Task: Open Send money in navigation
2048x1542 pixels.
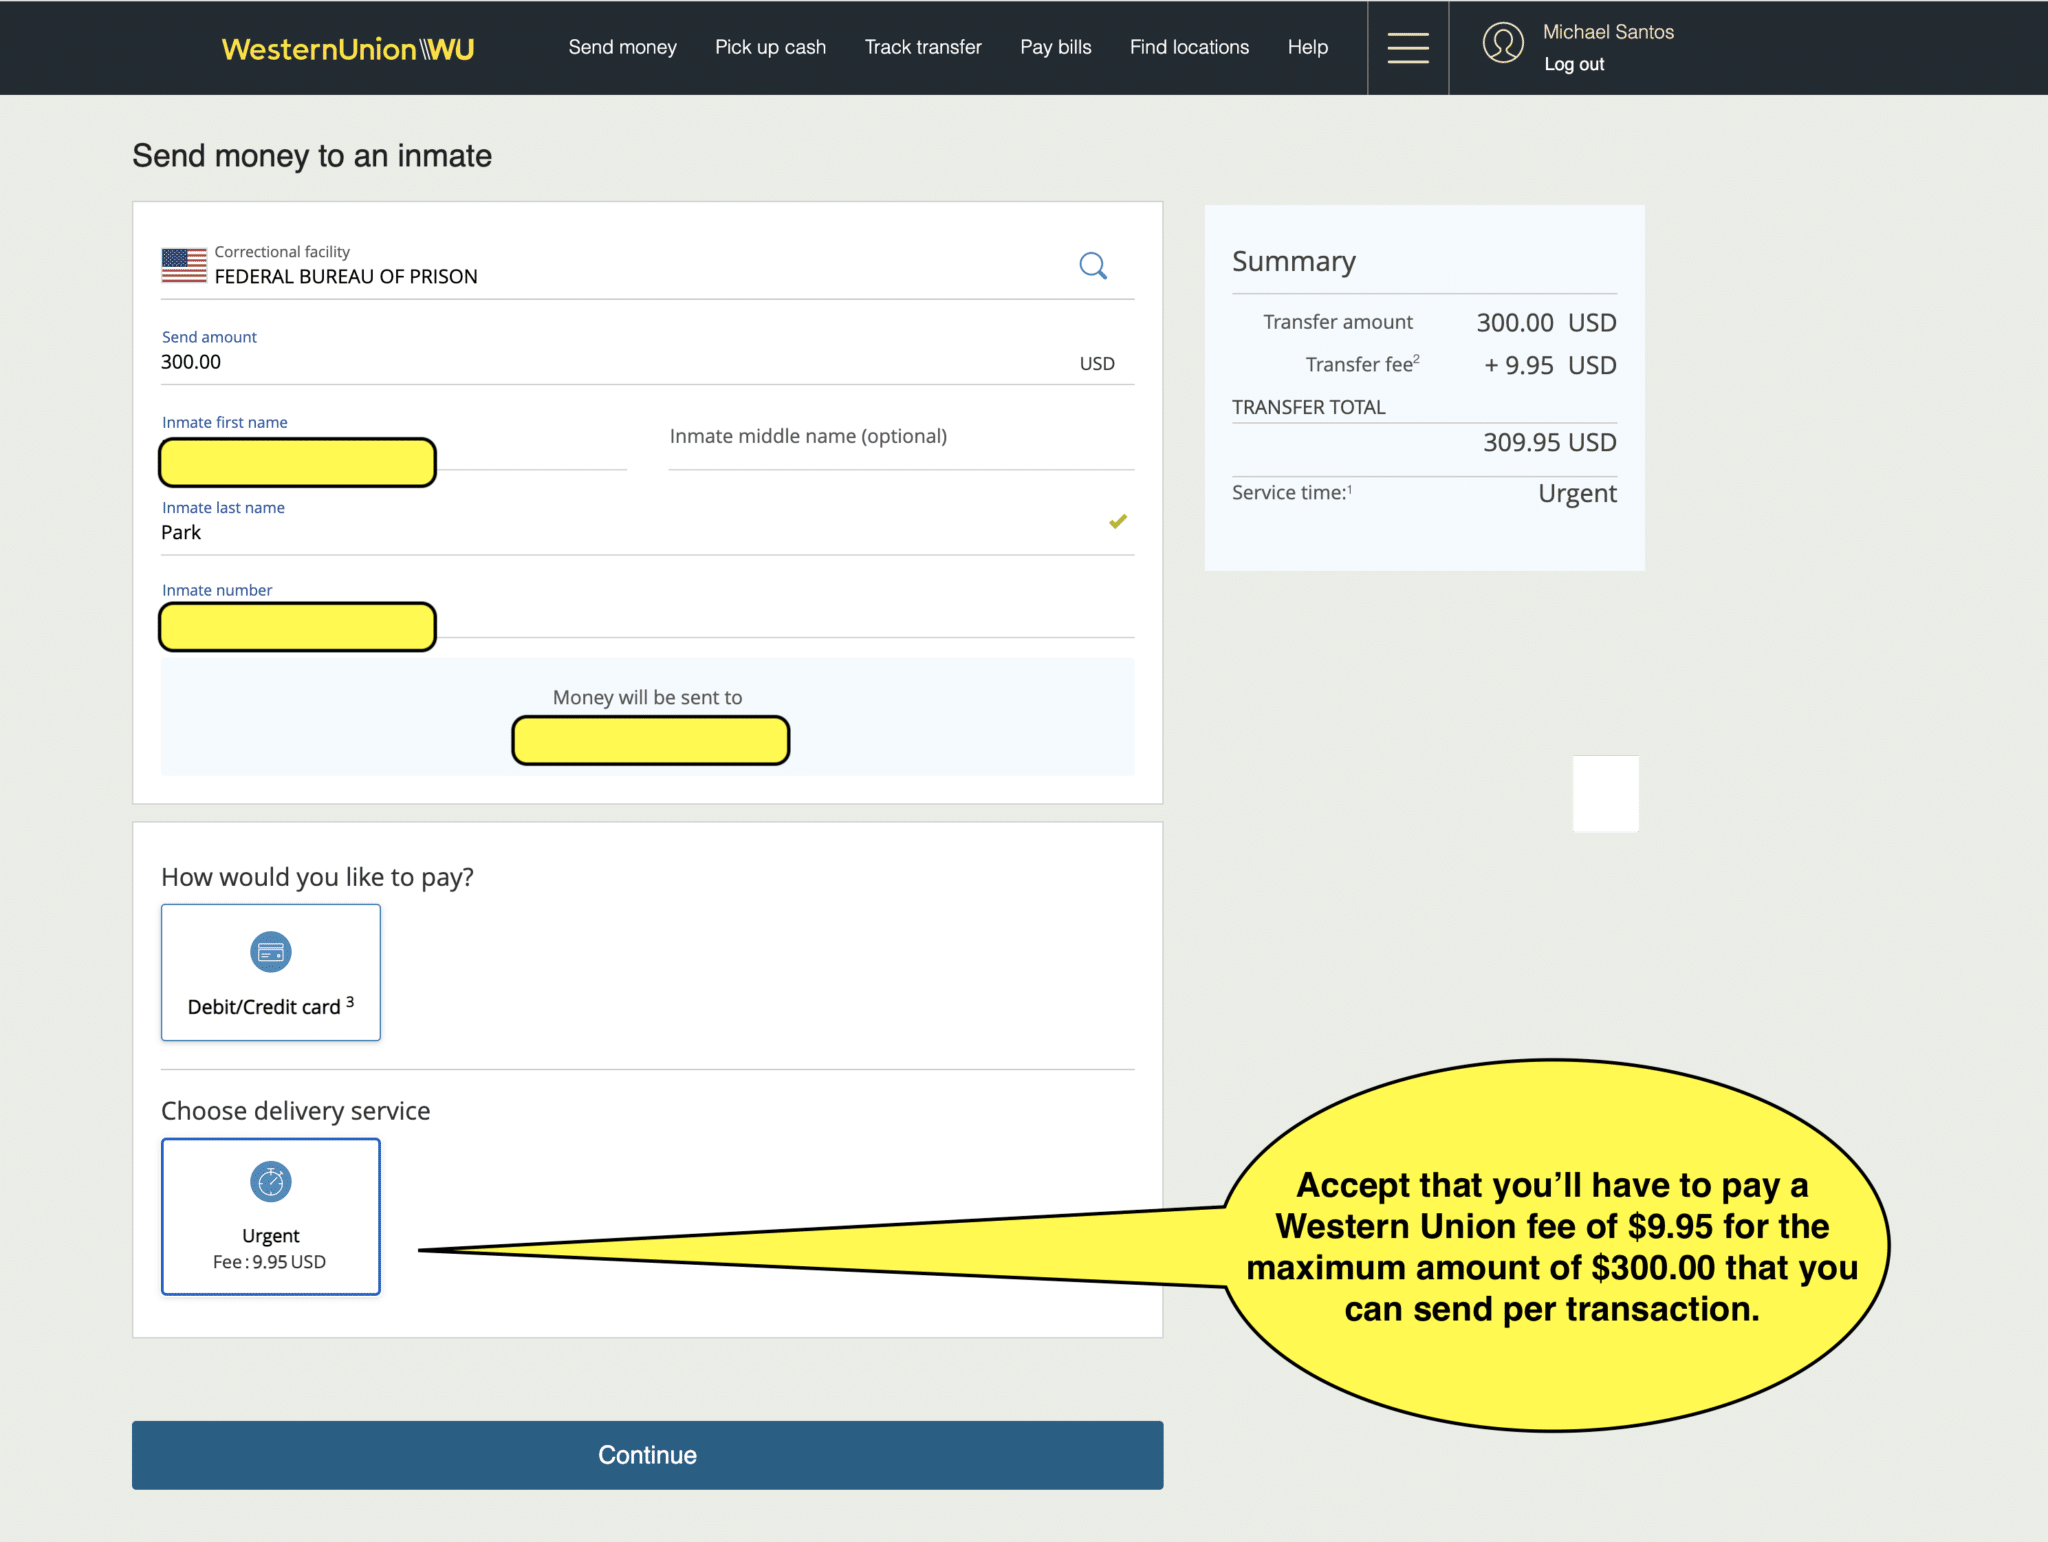Action: coord(622,47)
